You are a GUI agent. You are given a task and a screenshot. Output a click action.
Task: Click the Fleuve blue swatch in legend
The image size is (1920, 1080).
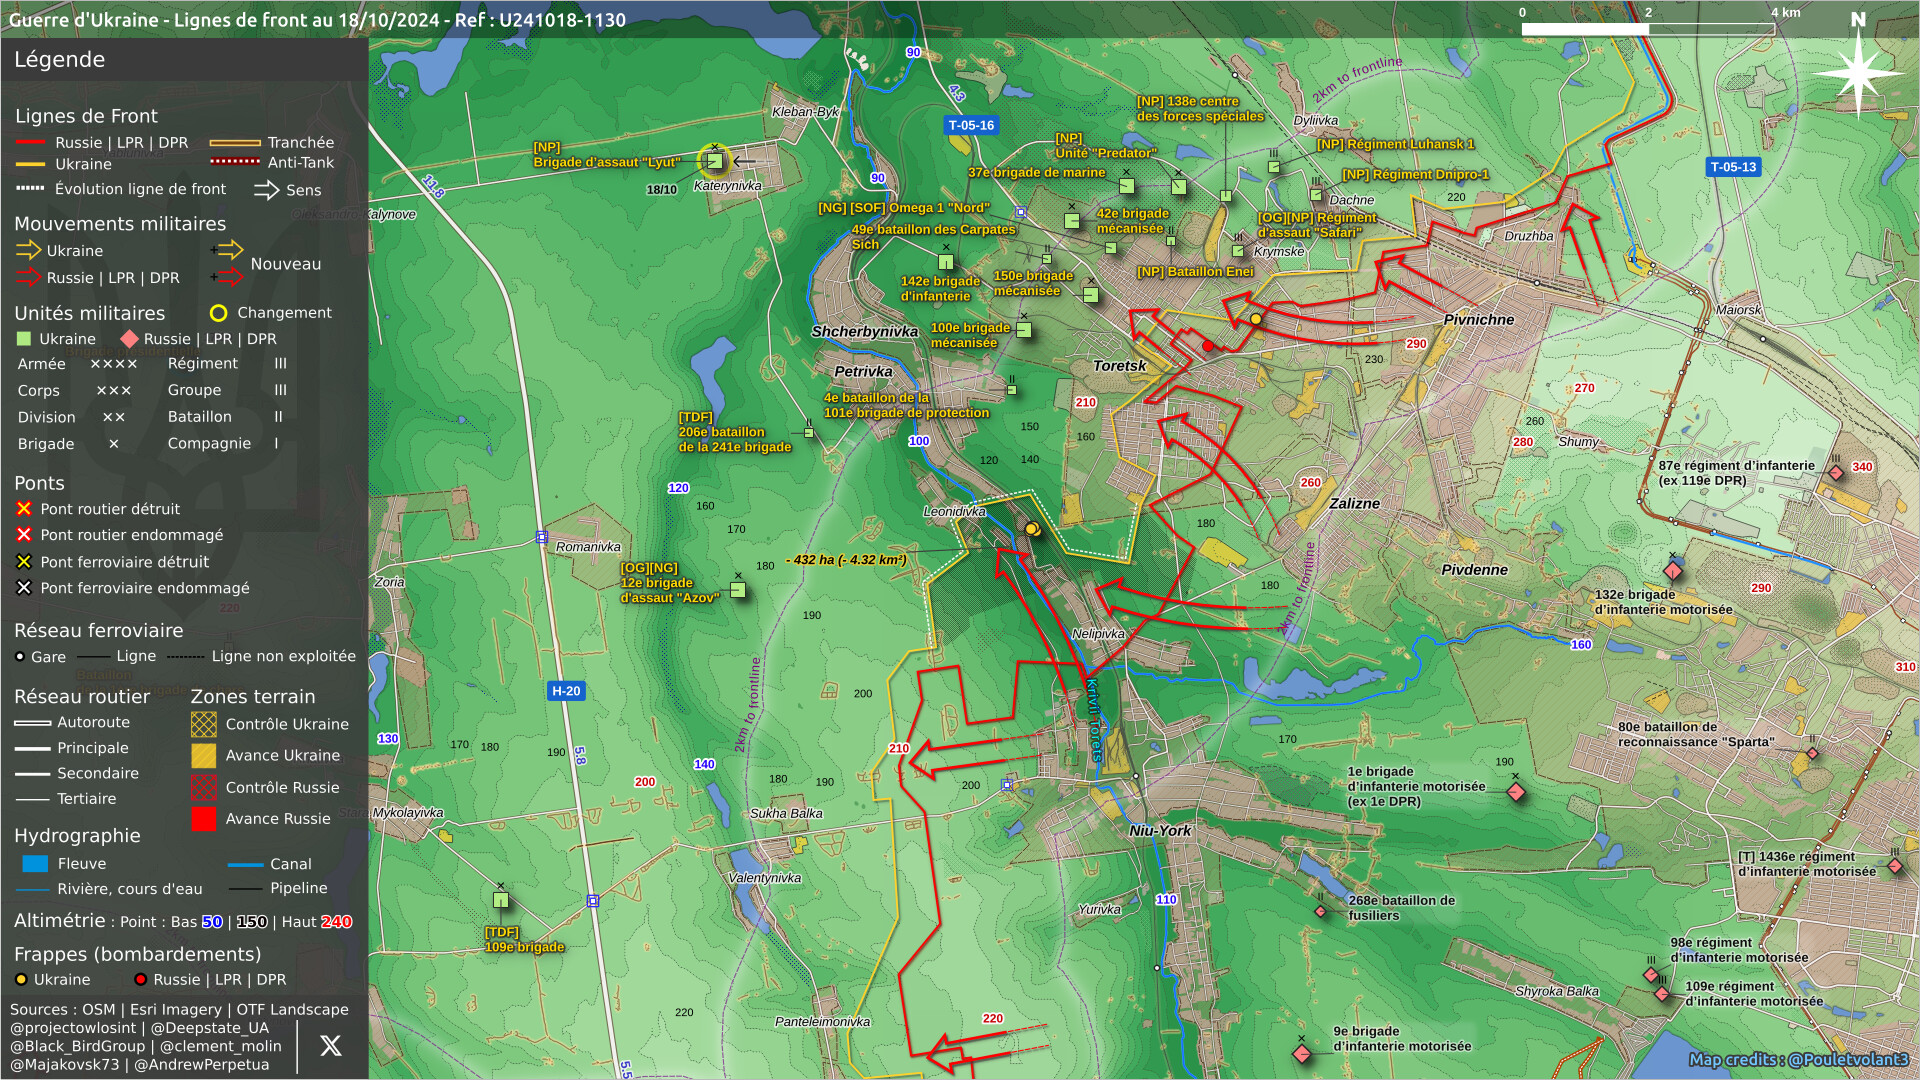[35, 864]
